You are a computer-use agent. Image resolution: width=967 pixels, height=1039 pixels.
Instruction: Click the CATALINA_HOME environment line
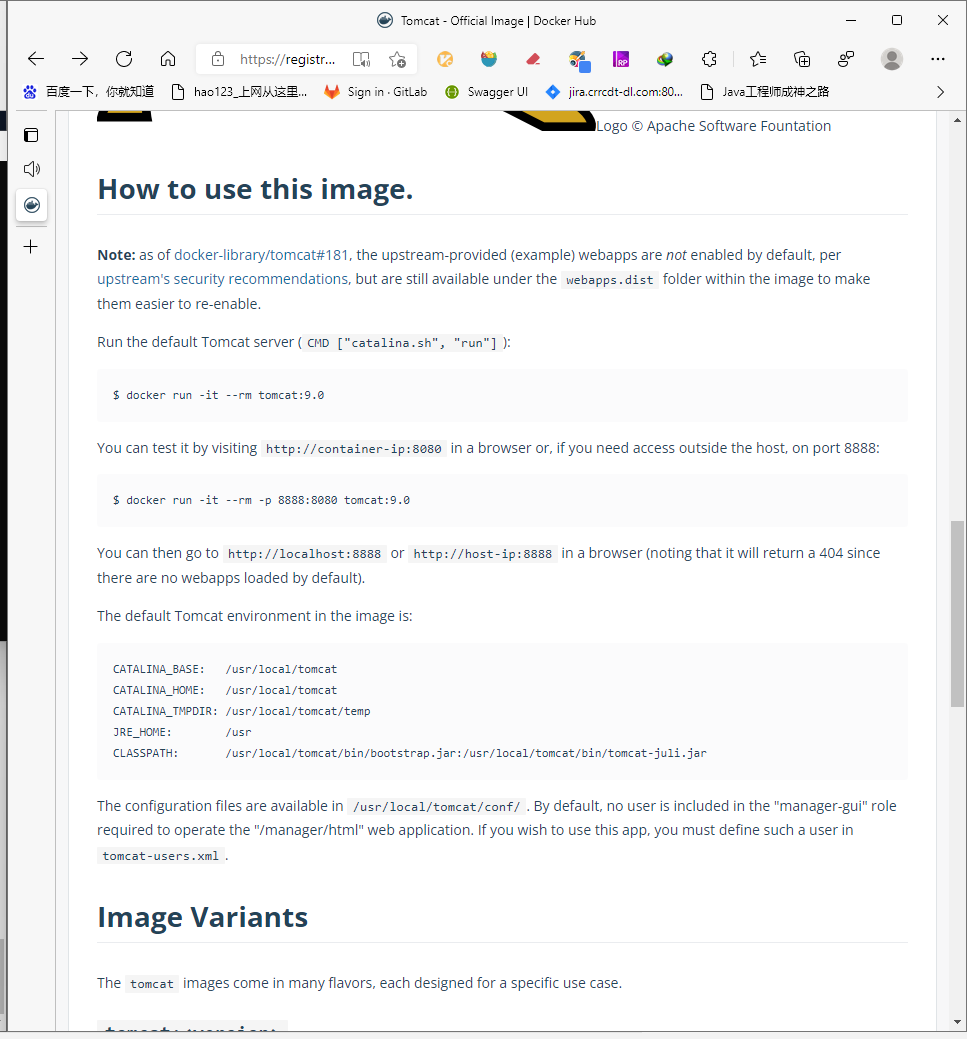[225, 690]
